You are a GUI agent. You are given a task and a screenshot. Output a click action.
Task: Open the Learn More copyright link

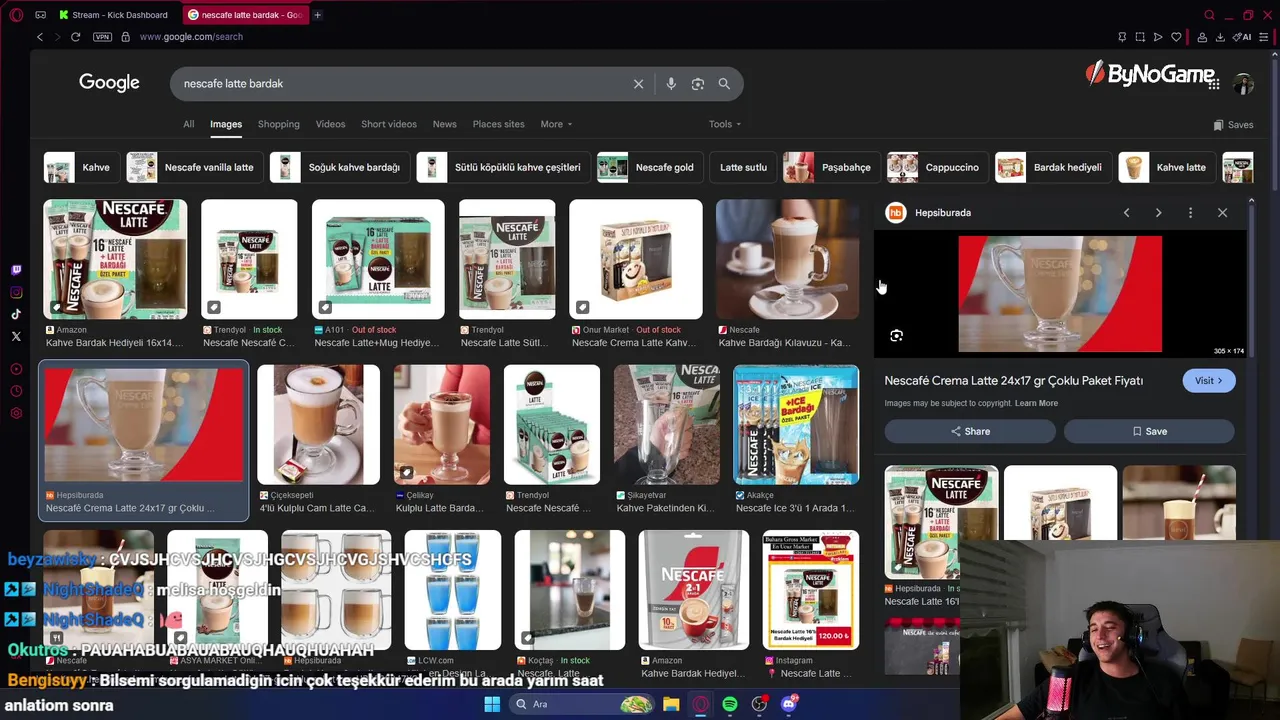click(1036, 403)
